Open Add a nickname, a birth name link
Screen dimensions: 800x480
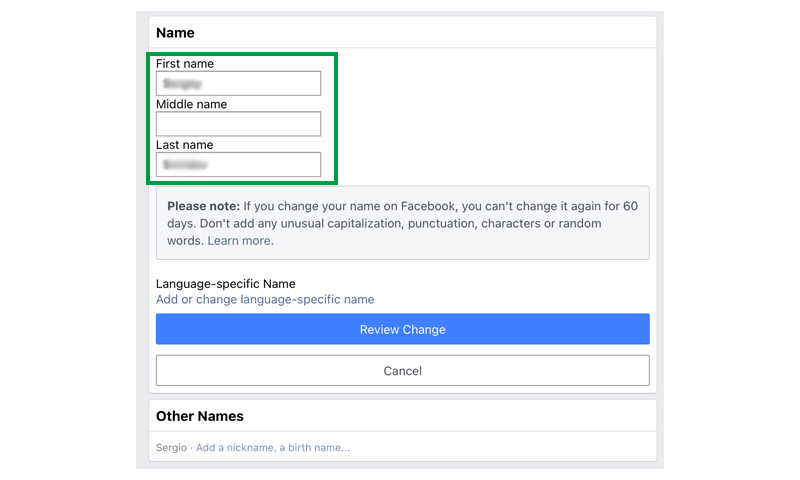click(273, 447)
